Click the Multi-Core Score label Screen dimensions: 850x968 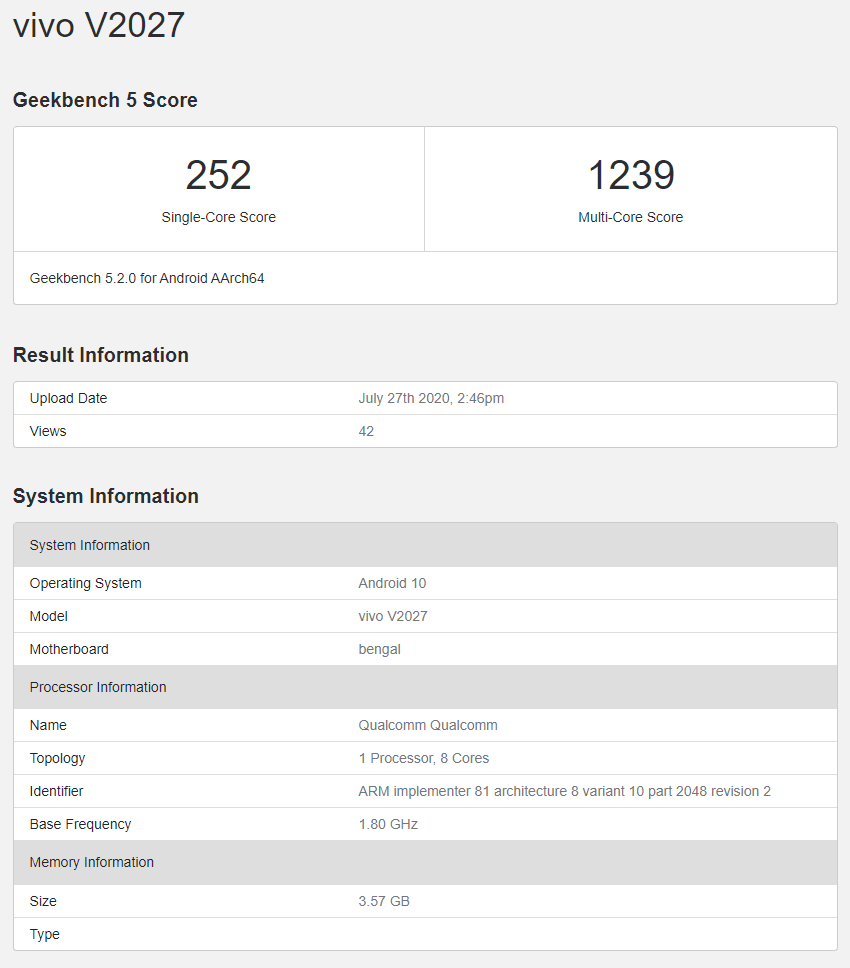coord(630,217)
